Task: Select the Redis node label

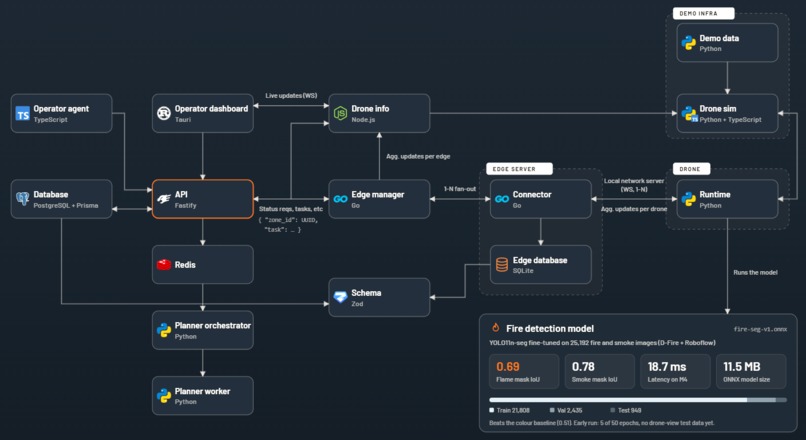Action: coord(185,265)
